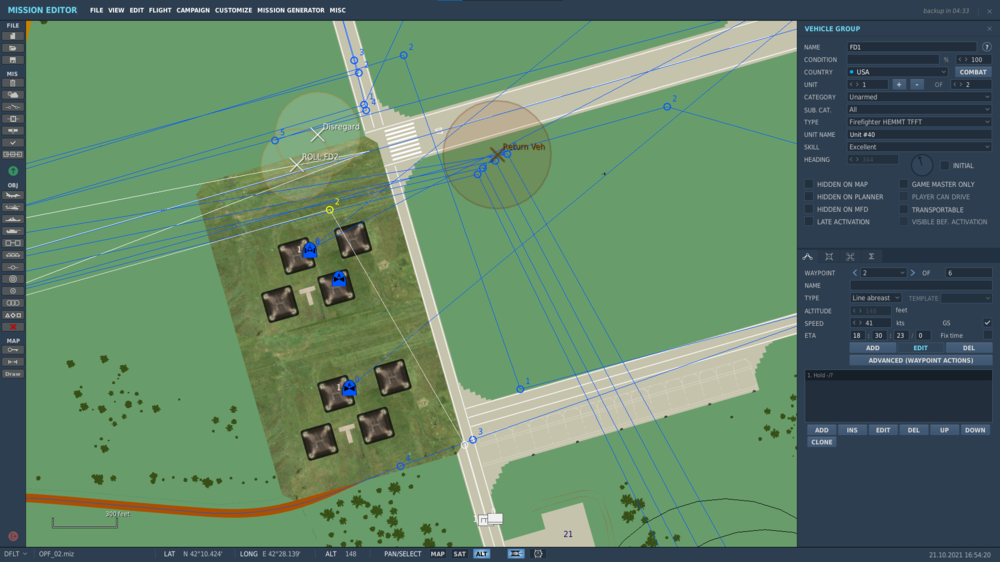This screenshot has width=1000, height=562.
Task: Click the INS action button
Action: point(852,430)
